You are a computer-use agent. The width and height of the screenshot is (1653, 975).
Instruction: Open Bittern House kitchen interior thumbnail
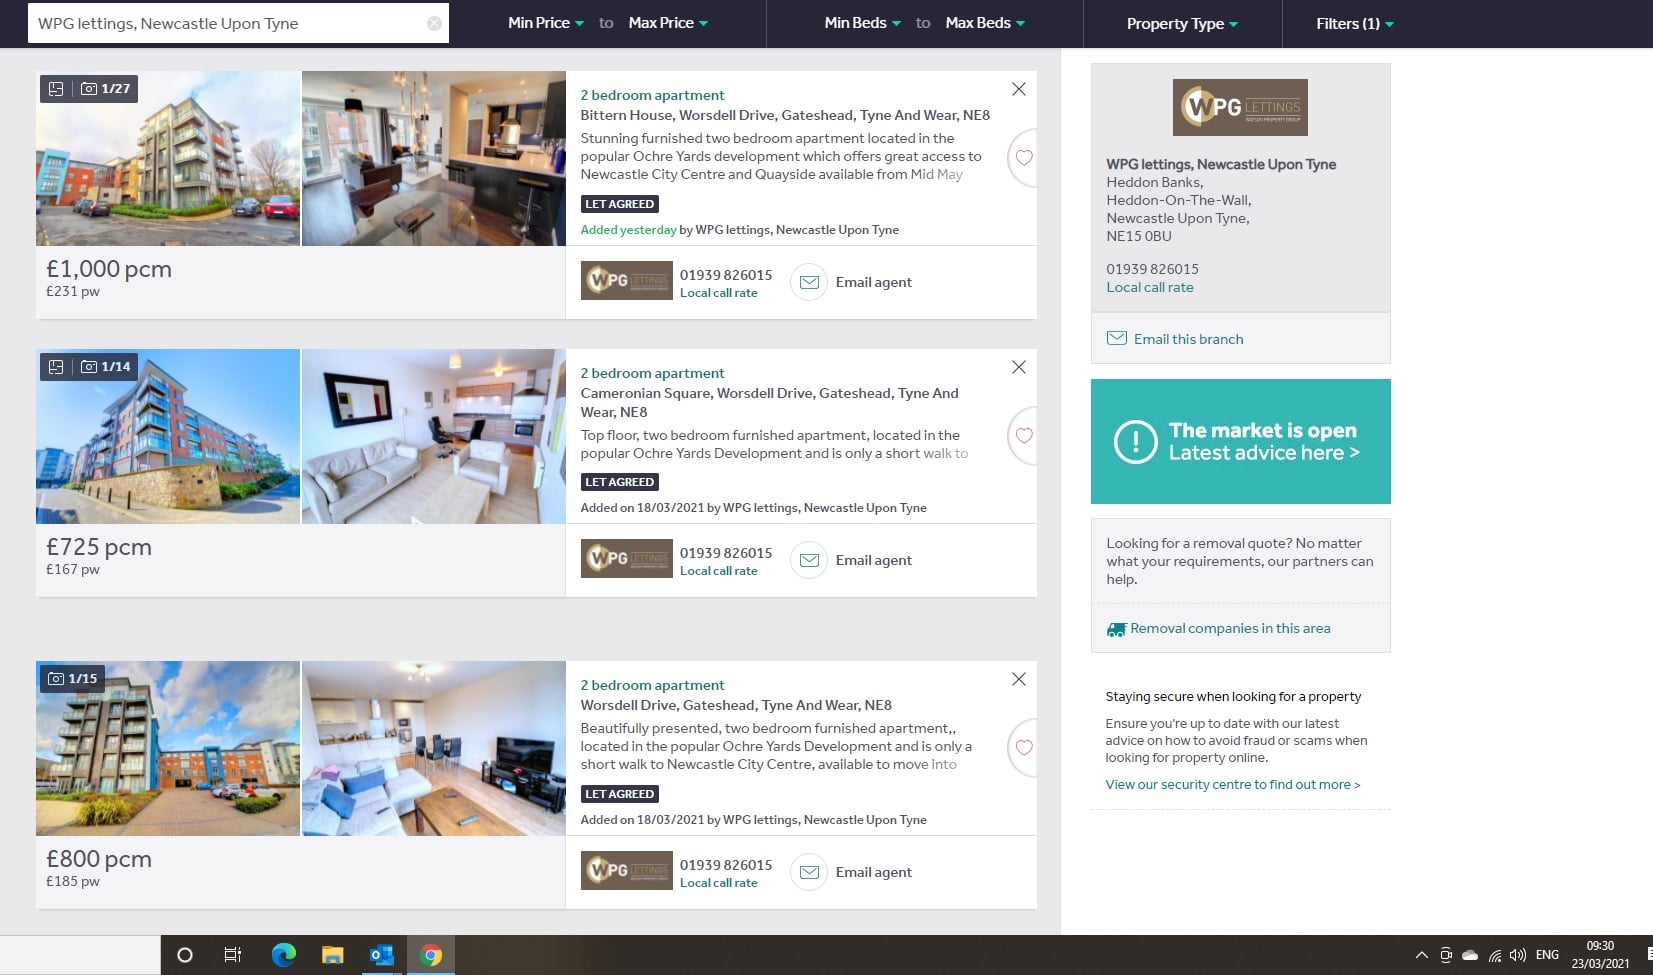(x=434, y=158)
